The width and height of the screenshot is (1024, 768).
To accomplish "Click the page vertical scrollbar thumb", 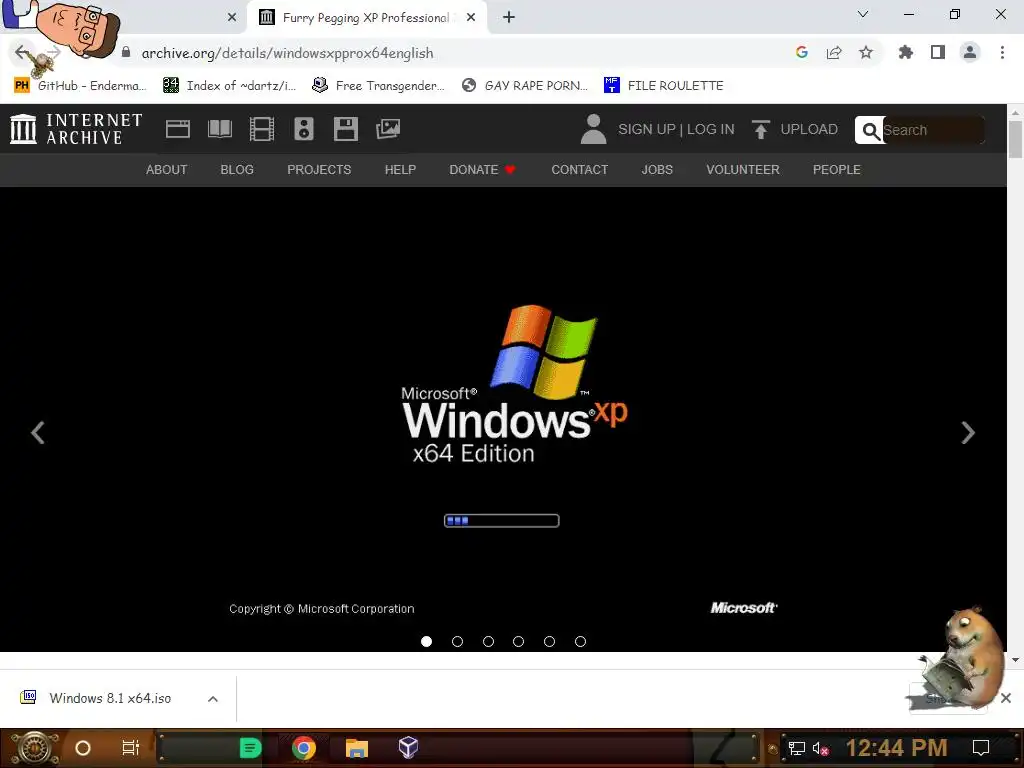I will [x=1015, y=139].
